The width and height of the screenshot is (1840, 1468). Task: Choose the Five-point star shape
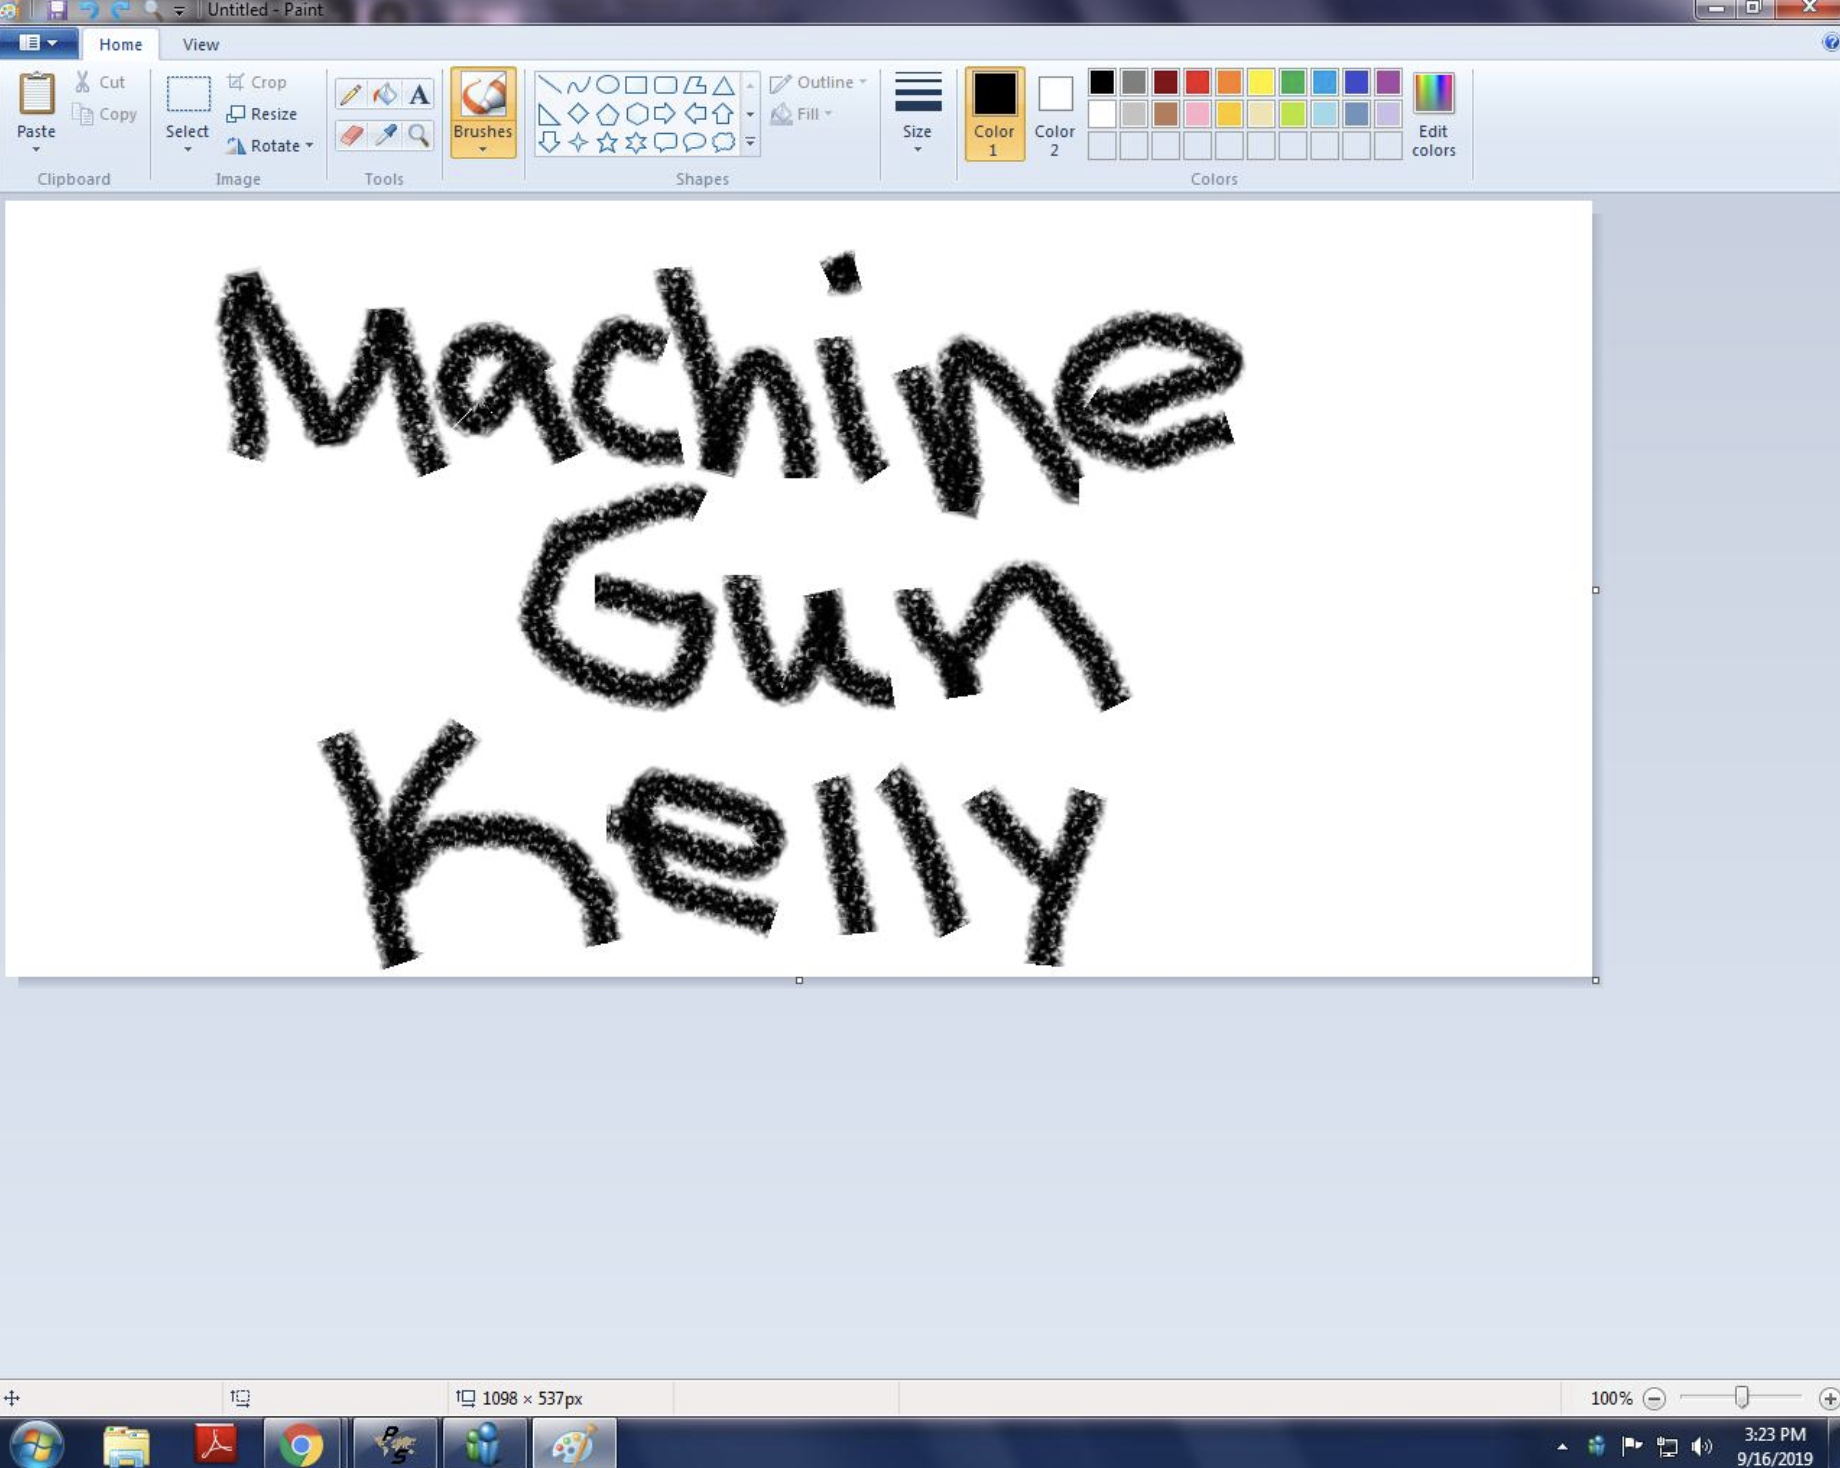point(607,142)
